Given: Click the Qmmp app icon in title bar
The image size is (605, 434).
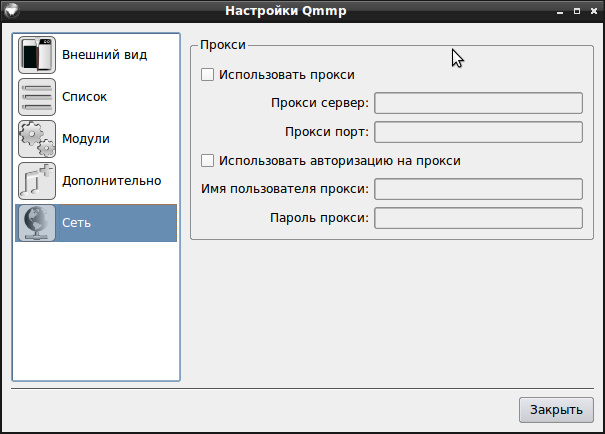Looking at the screenshot, I should point(11,10).
